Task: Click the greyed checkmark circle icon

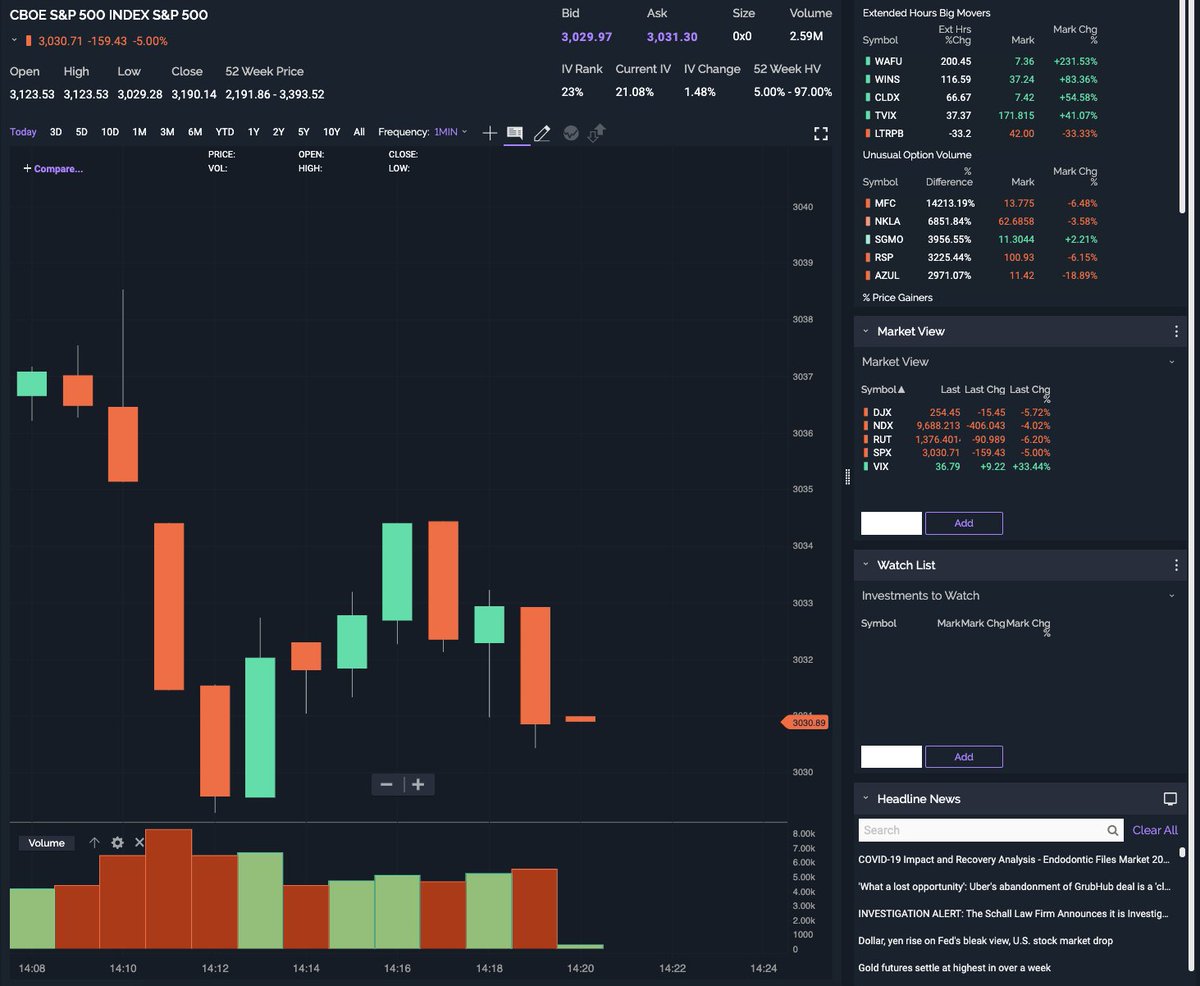Action: (571, 133)
